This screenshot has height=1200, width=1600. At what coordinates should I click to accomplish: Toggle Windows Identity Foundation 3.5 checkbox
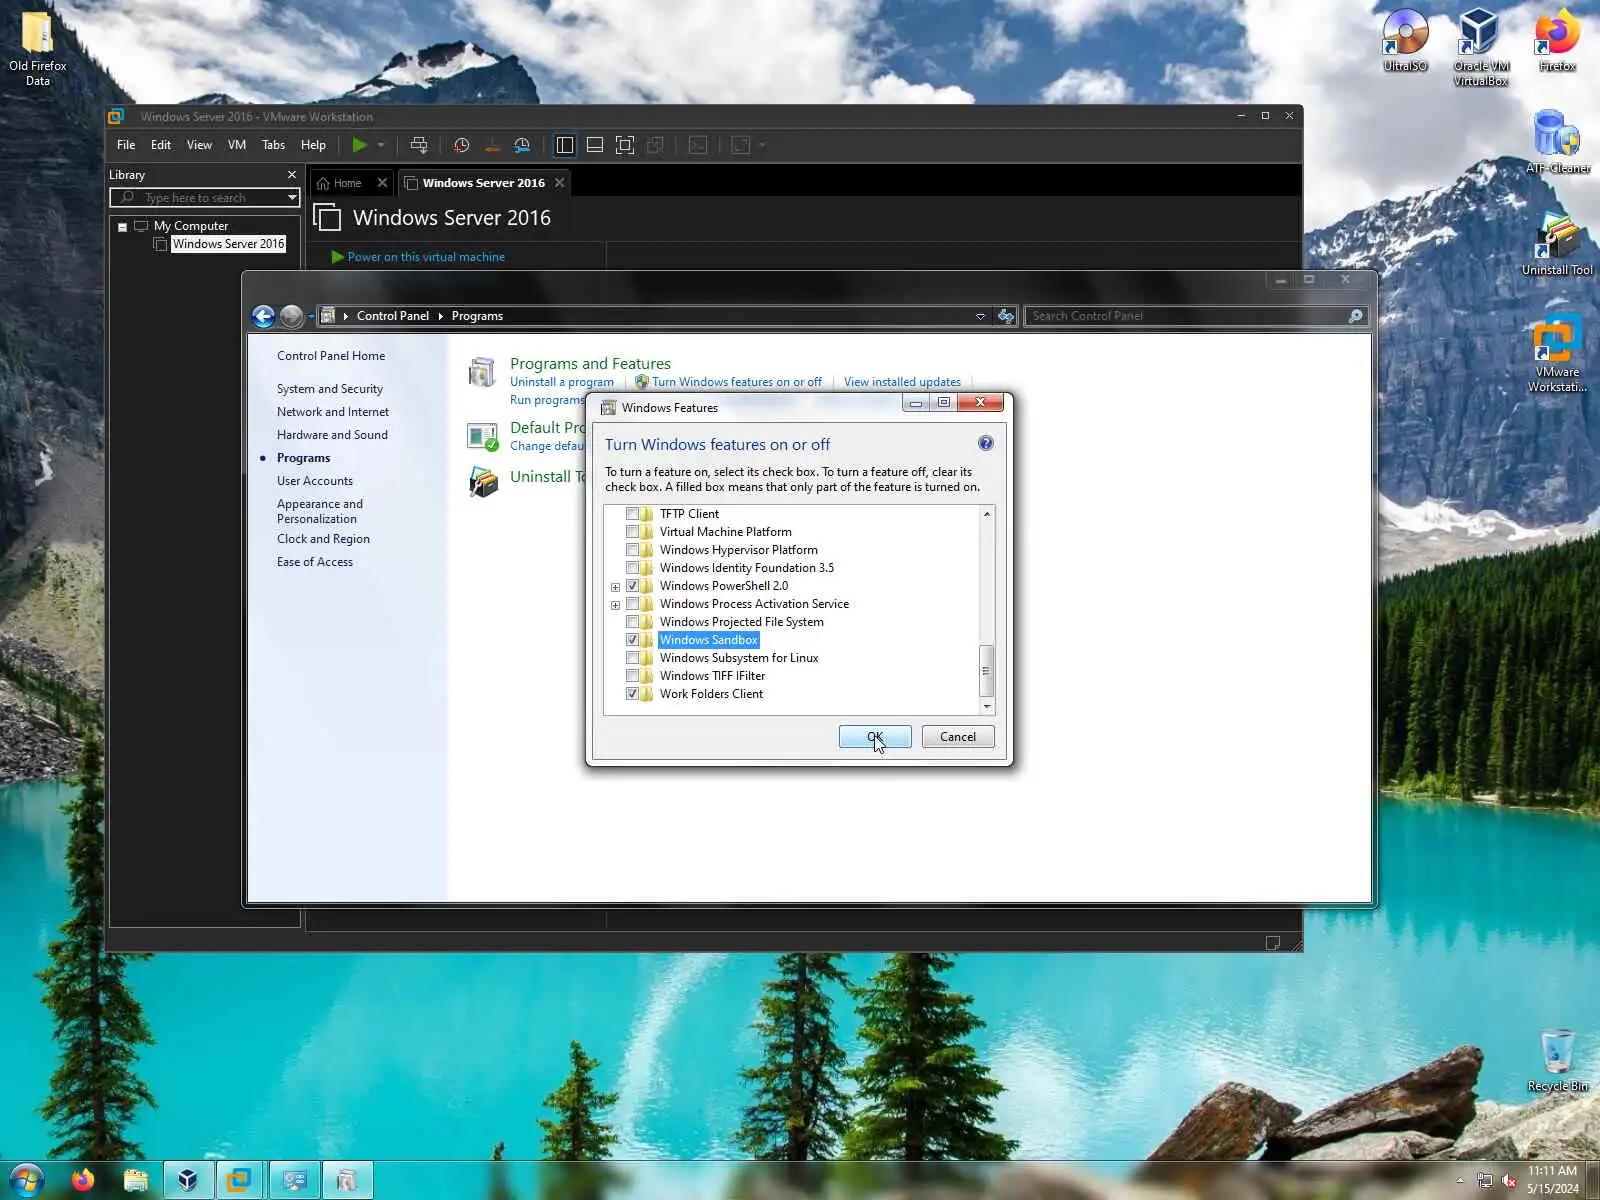pos(632,568)
